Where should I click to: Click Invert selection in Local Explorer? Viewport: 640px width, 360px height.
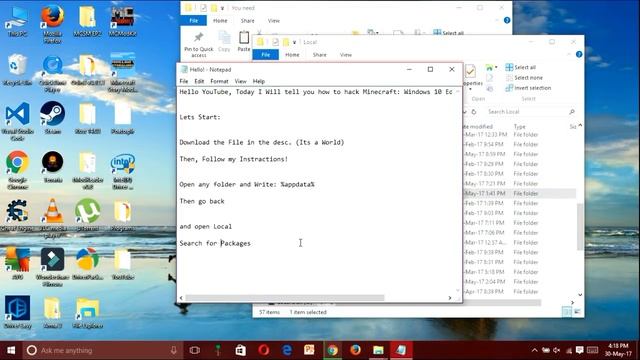pyautogui.click(x=528, y=88)
